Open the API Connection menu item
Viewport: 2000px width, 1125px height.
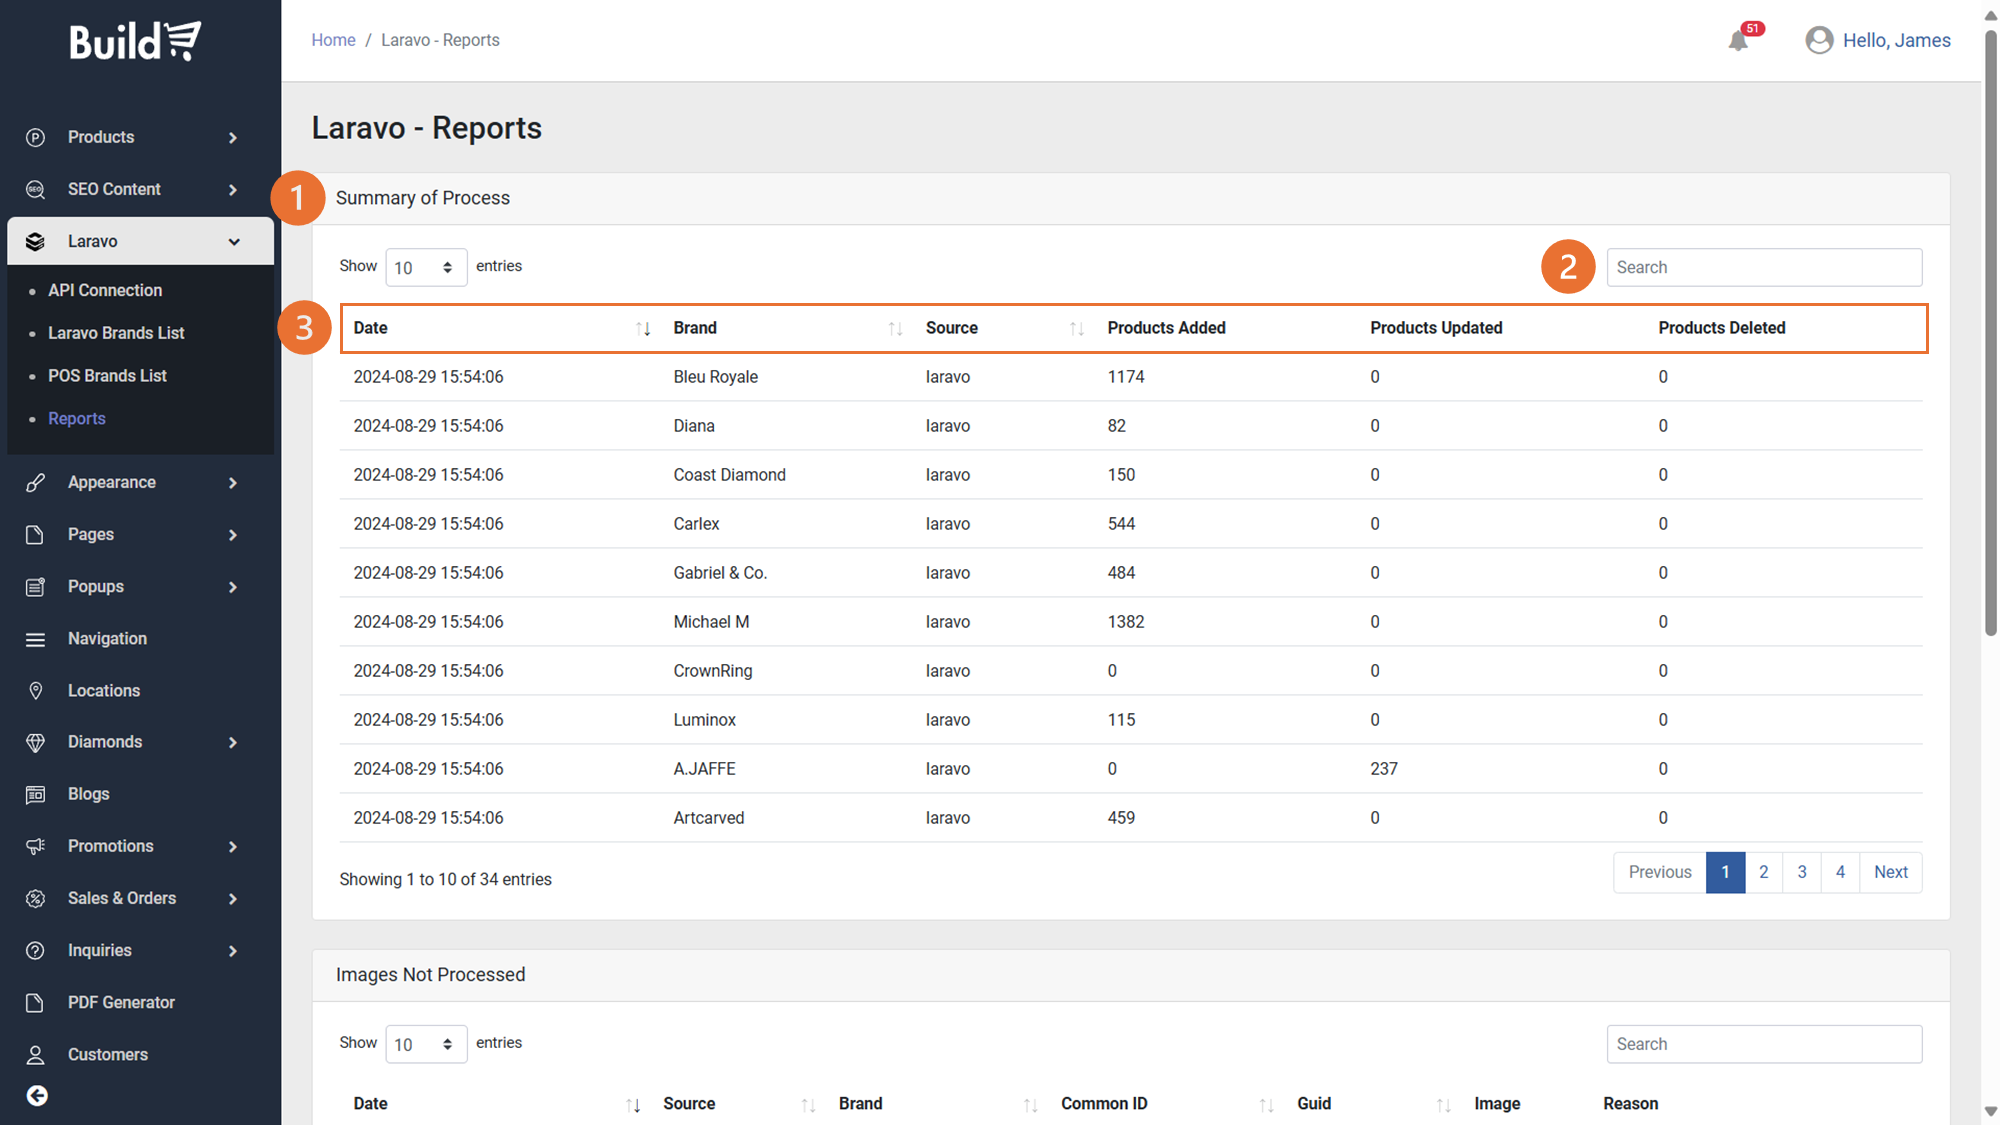pyautogui.click(x=105, y=290)
